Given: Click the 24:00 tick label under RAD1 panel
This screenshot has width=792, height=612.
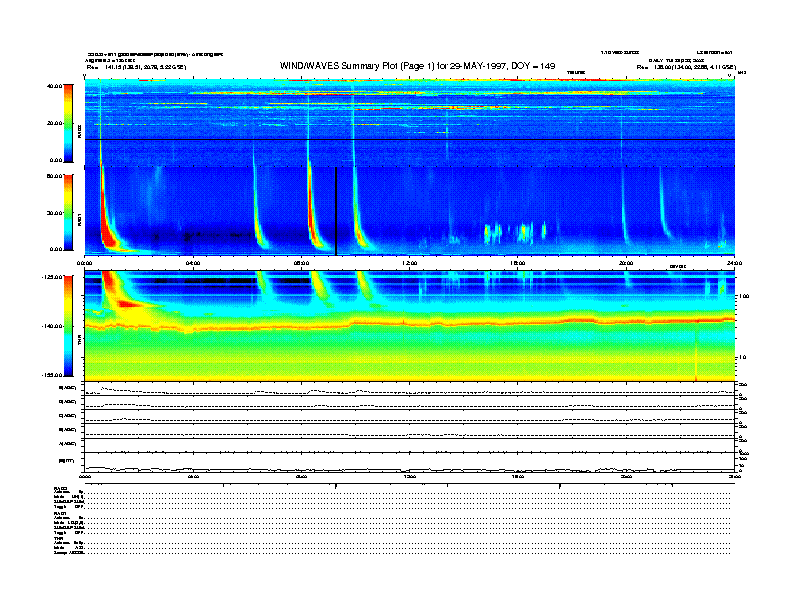Looking at the screenshot, I should point(734,263).
